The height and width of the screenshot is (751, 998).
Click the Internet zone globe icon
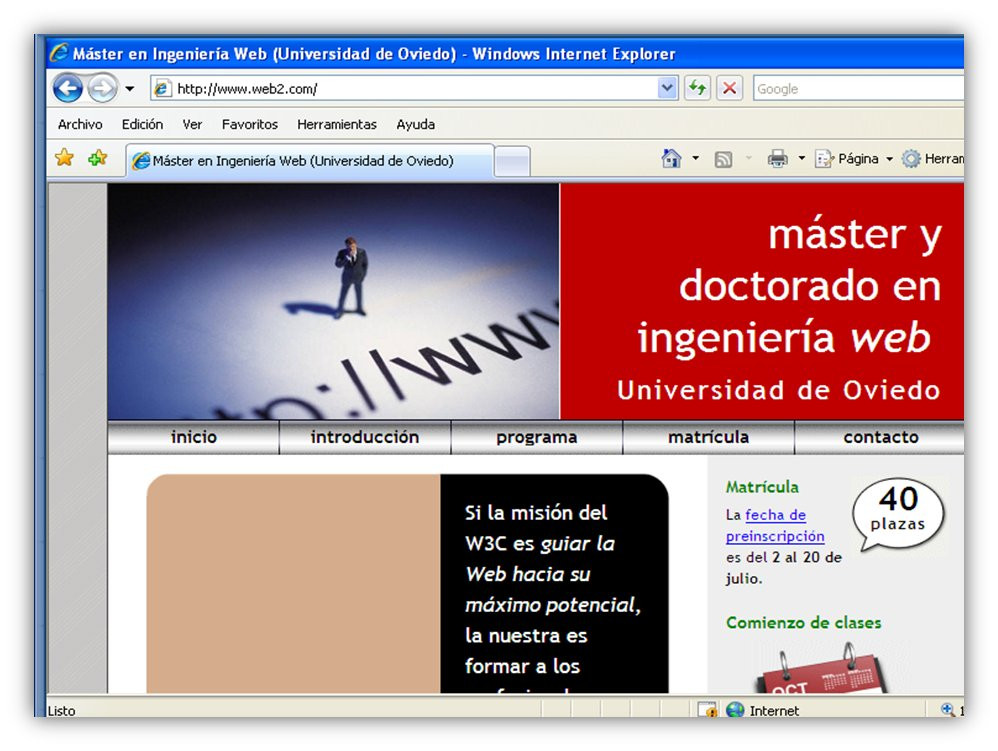tap(735, 710)
